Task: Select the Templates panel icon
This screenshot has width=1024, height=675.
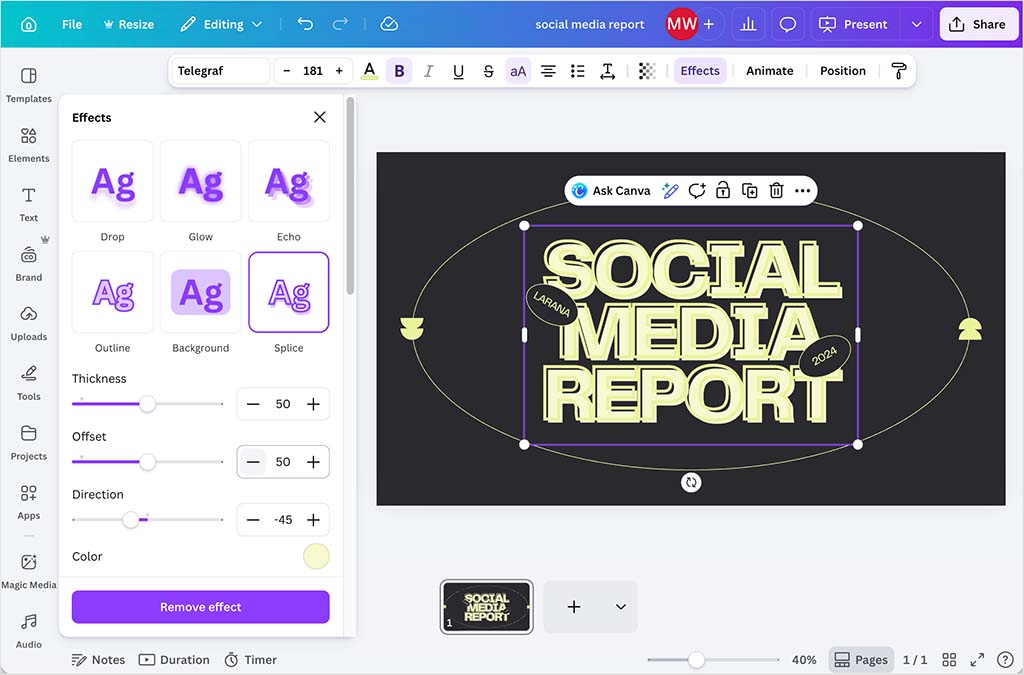Action: pos(28,85)
